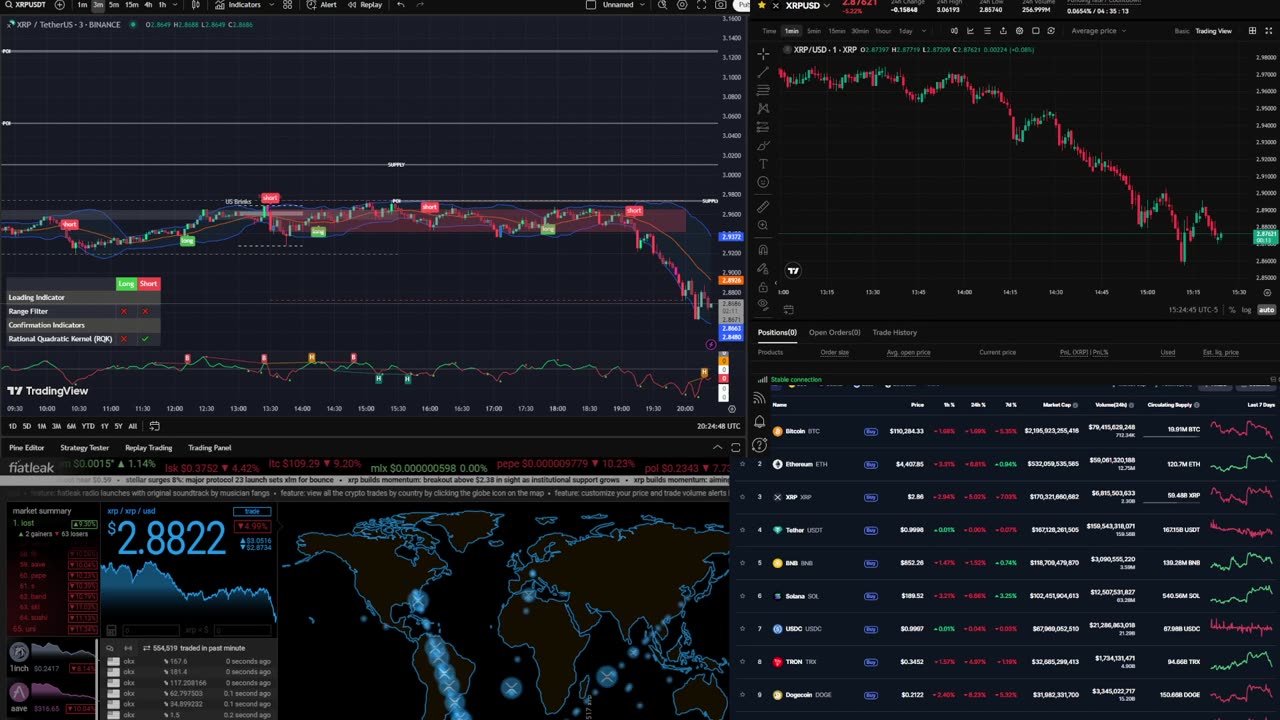Select the 15min interval on the XRPUSD chart
1280x720 pixels.
(836, 31)
